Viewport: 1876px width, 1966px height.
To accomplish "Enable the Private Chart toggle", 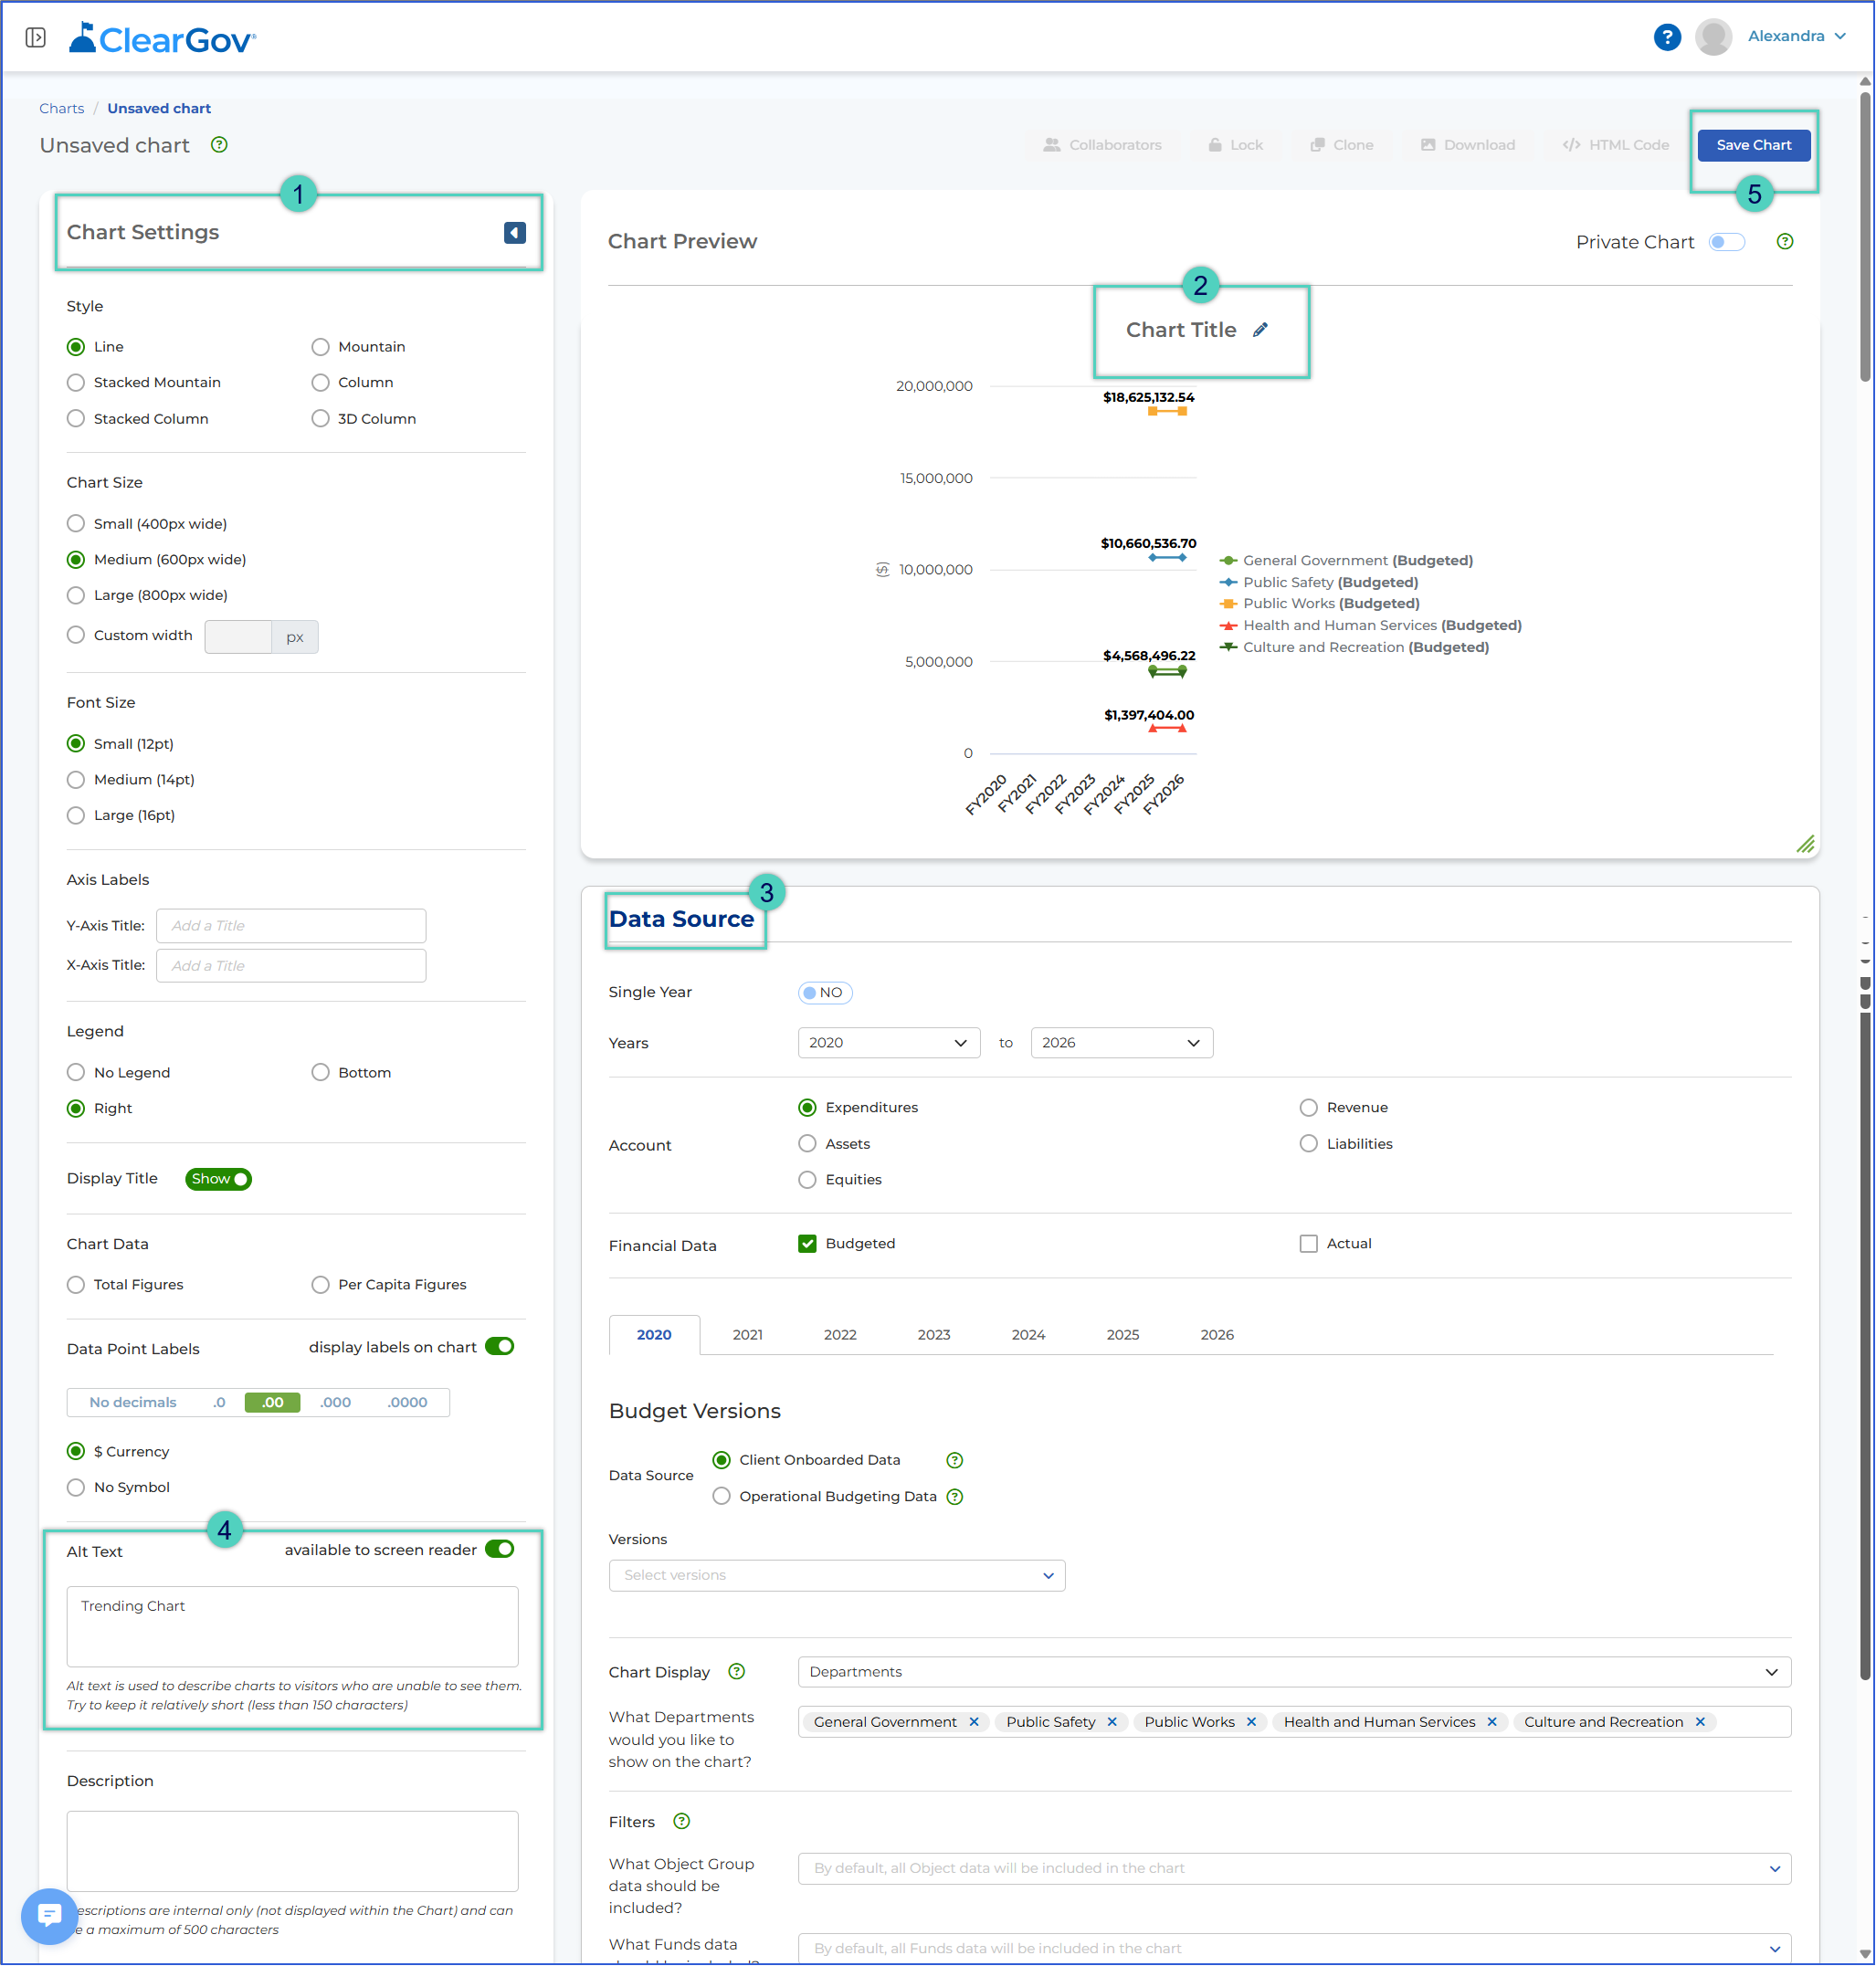I will [x=1727, y=242].
